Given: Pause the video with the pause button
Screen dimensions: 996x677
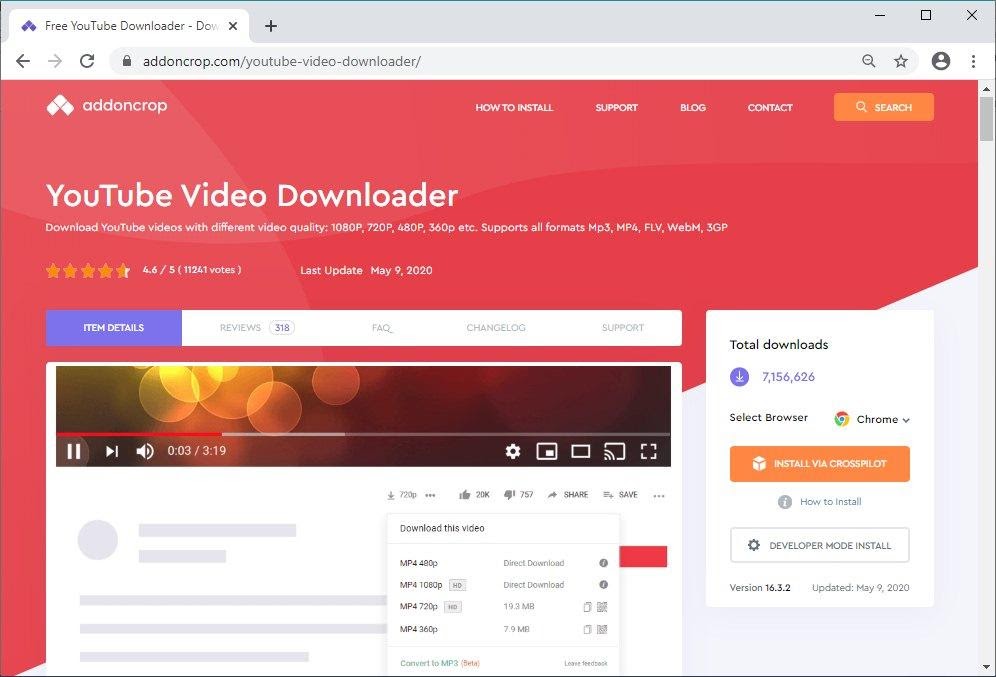Looking at the screenshot, I should pyautogui.click(x=74, y=451).
